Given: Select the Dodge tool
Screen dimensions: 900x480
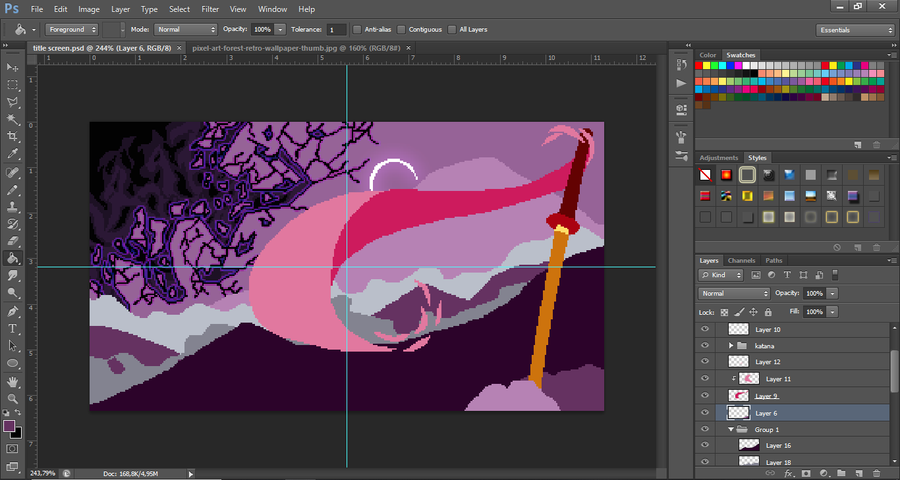Looking at the screenshot, I should pos(12,293).
